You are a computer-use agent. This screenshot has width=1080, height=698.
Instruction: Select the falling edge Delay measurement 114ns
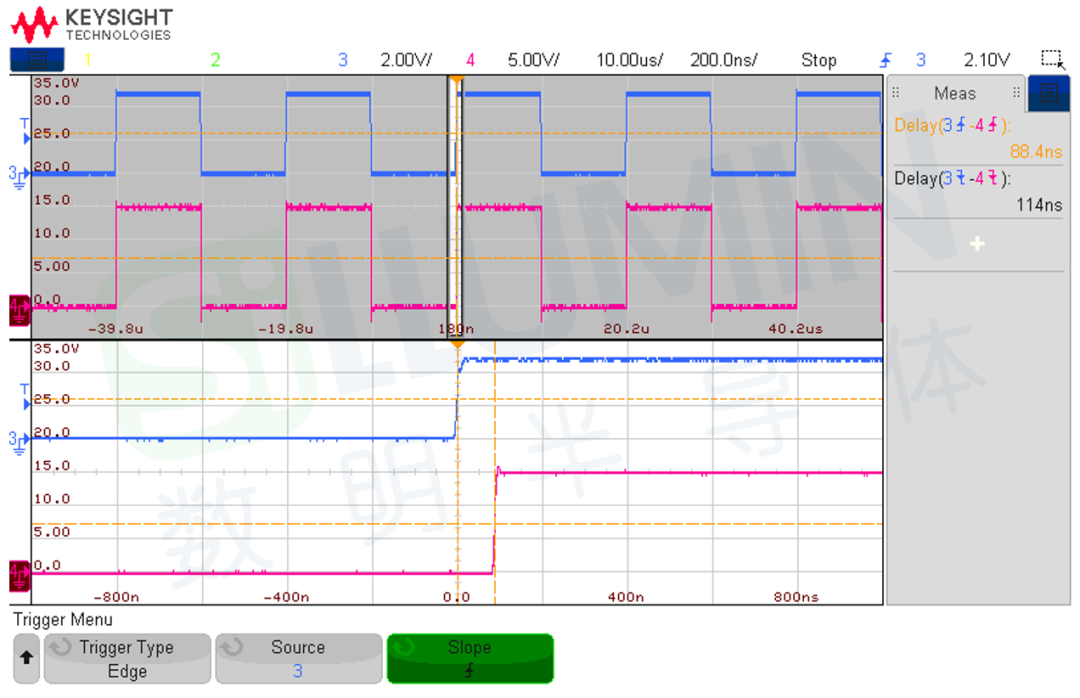point(978,192)
